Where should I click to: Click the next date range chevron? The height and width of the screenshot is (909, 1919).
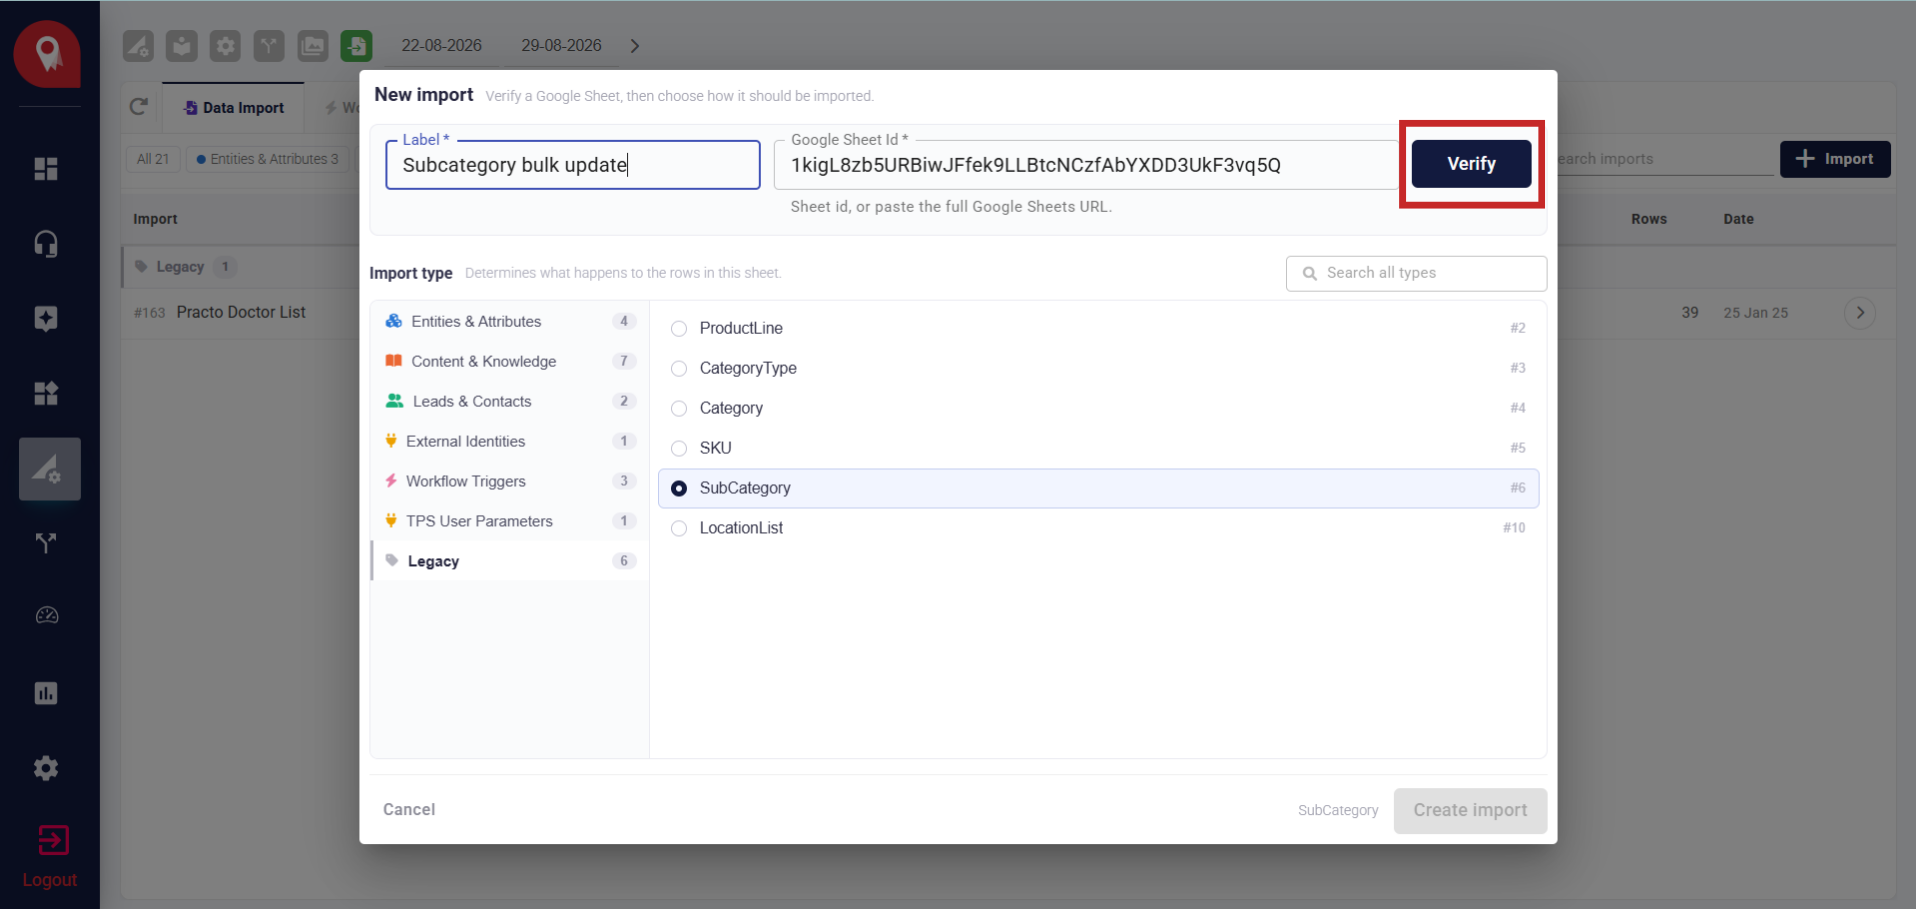634,46
